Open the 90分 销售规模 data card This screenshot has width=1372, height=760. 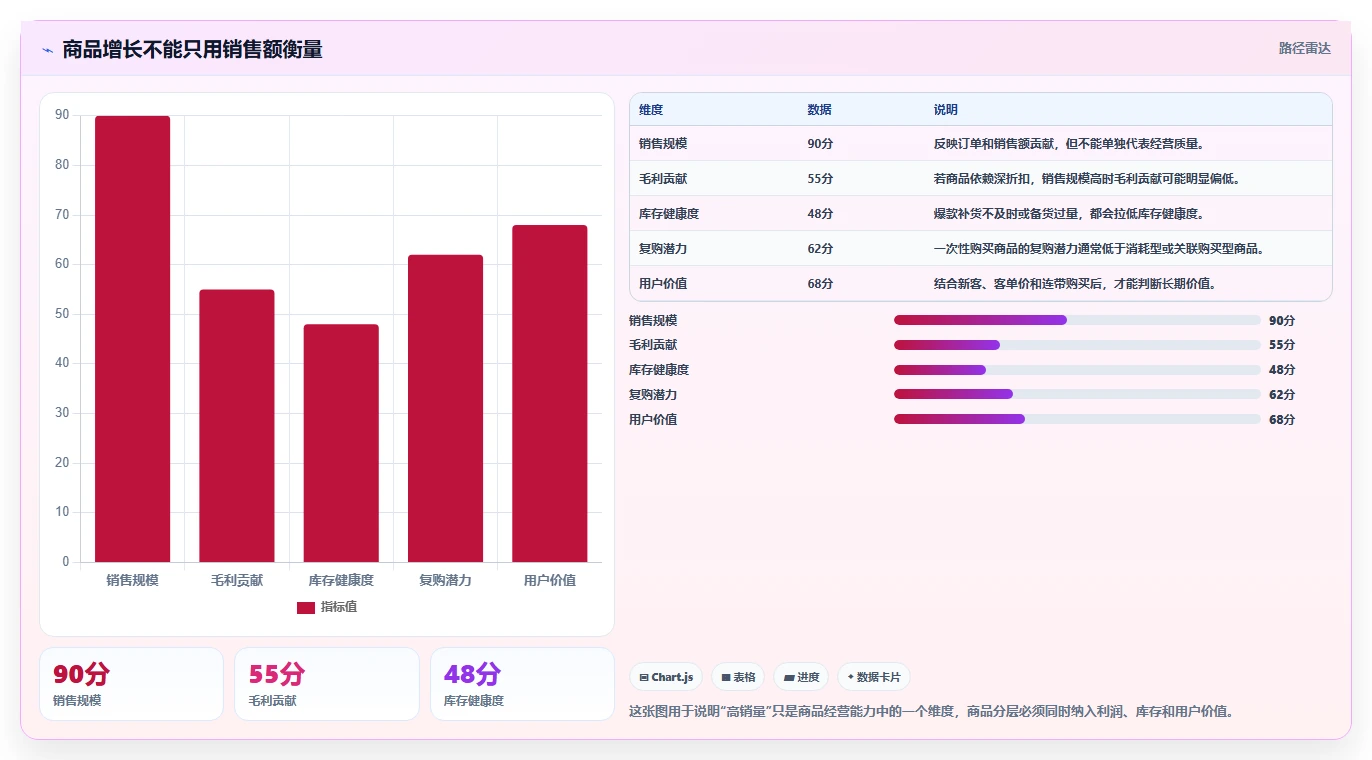(x=131, y=684)
